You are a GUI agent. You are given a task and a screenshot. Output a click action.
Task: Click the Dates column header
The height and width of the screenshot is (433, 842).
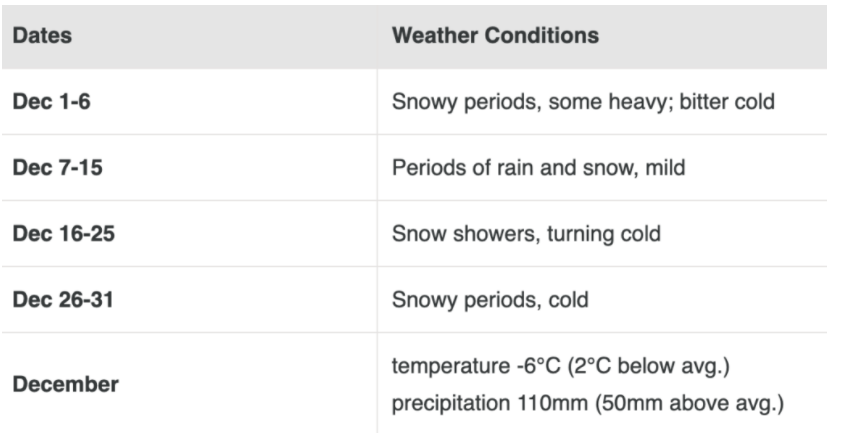[189, 36]
